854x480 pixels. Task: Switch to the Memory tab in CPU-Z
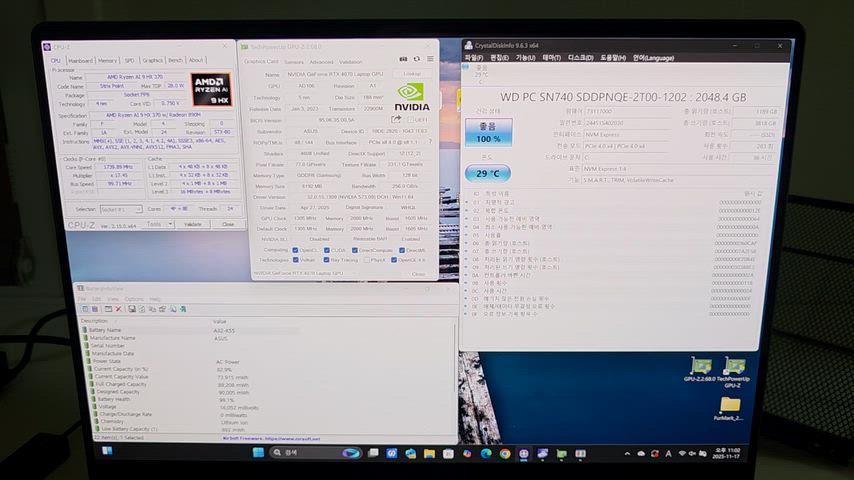[x=107, y=60]
